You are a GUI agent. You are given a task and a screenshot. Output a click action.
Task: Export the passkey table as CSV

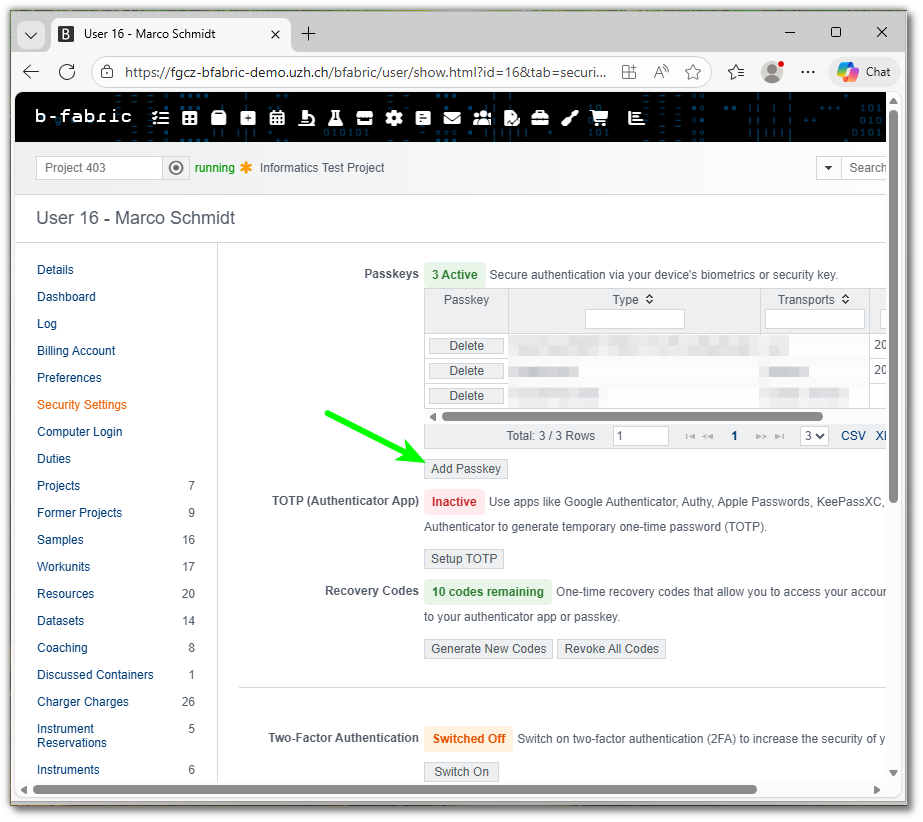[x=853, y=436]
